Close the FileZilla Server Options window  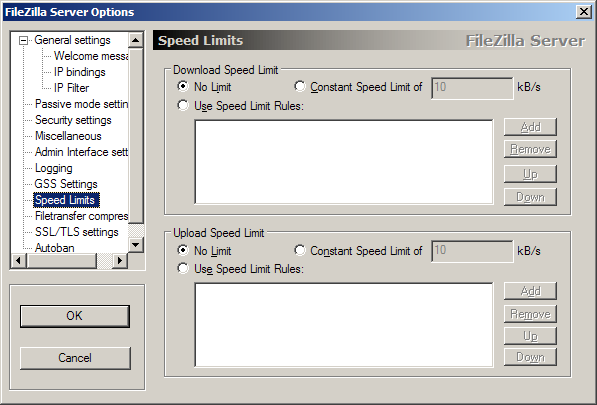(584, 12)
